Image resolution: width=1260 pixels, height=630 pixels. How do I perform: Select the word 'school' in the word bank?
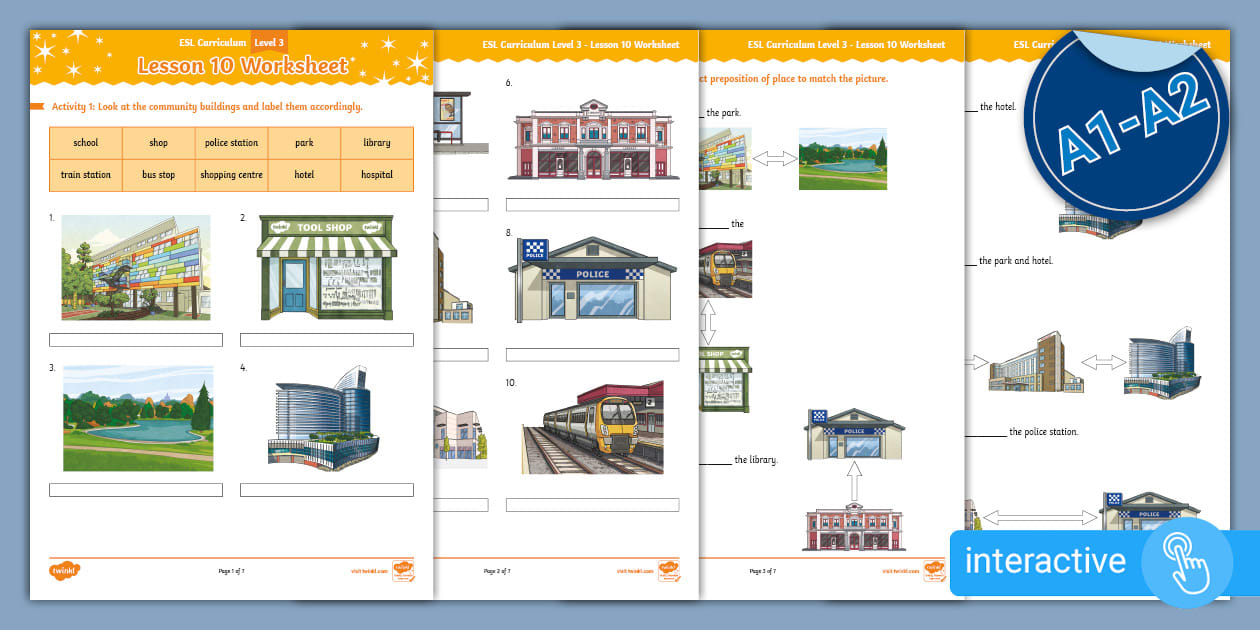pos(85,143)
